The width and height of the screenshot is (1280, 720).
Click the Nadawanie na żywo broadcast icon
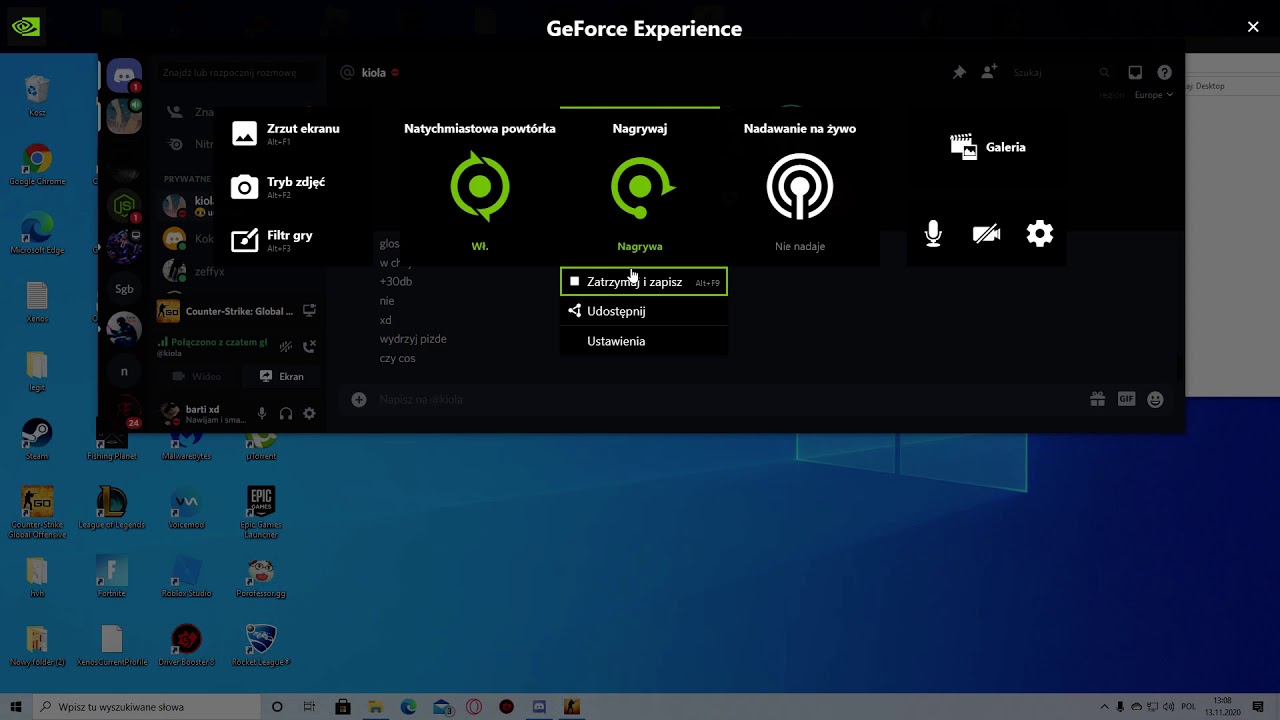pos(799,187)
